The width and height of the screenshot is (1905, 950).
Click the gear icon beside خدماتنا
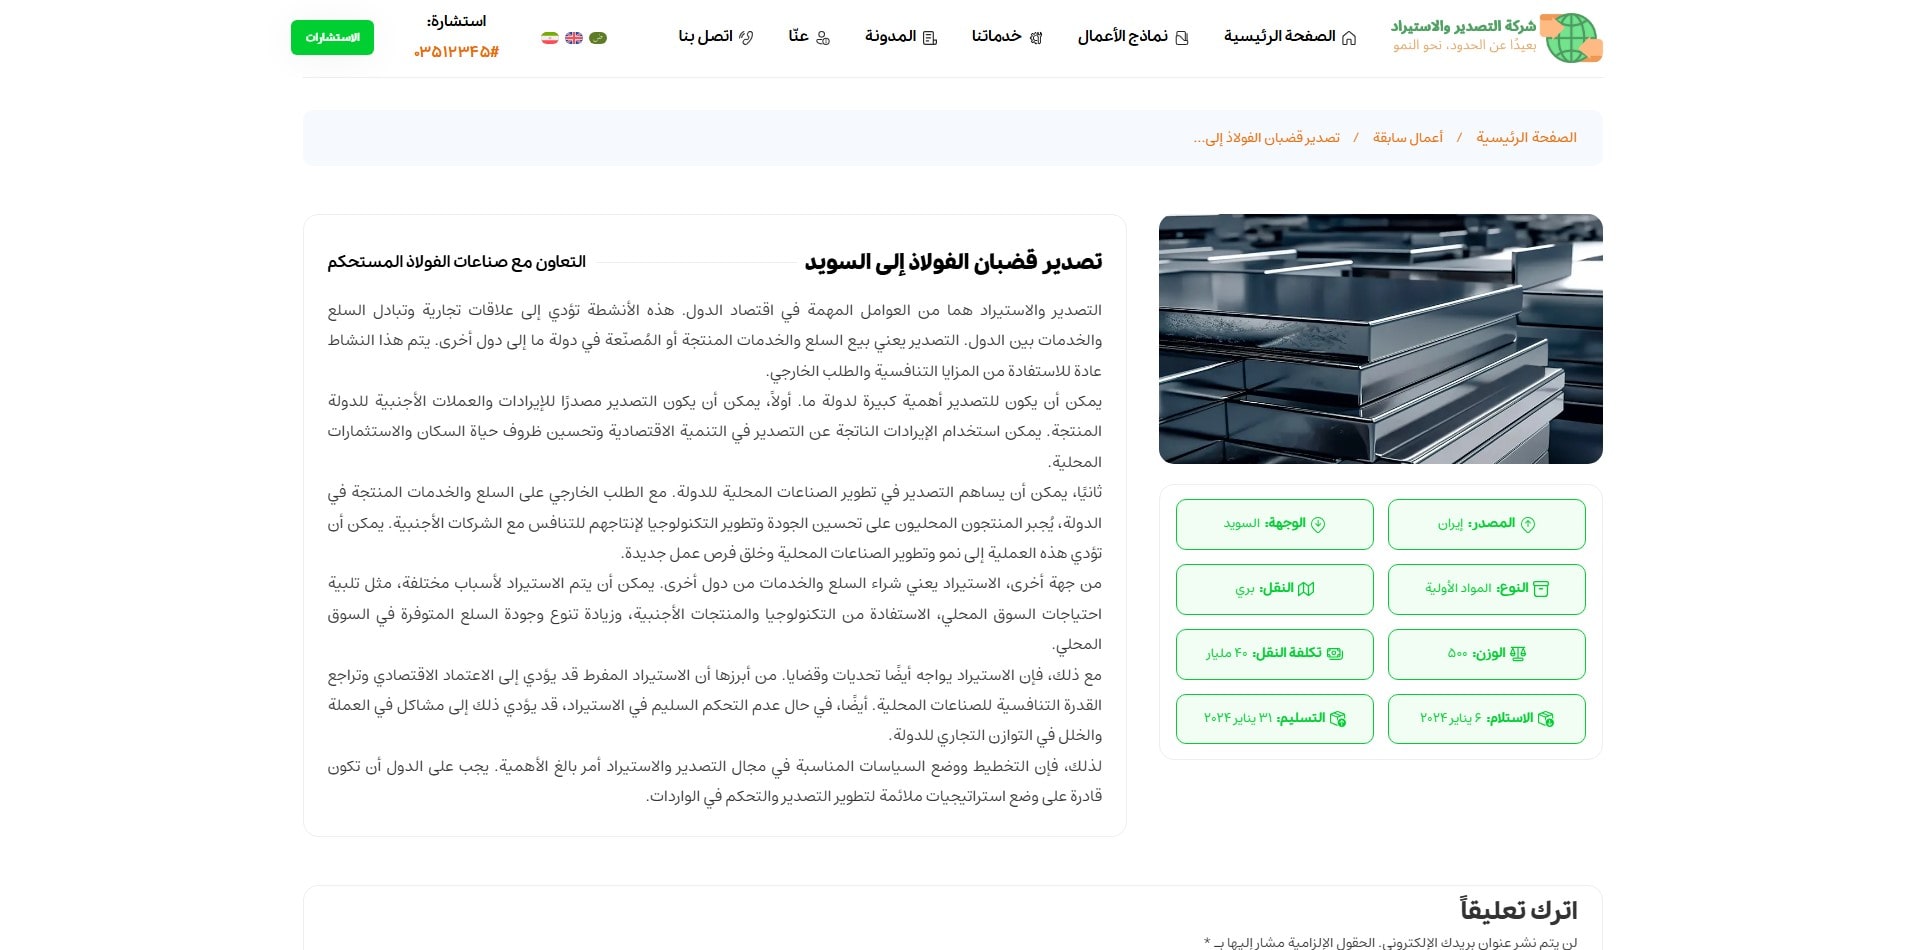point(1037,37)
